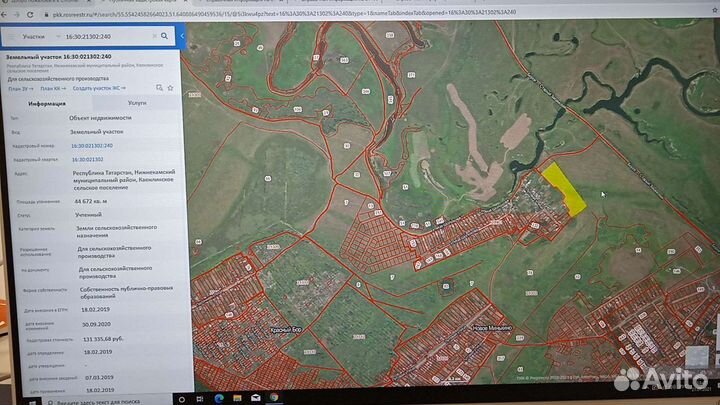720x405 pixels.
Task: Click the Создать участок ЖС link
Action: (x=98, y=88)
